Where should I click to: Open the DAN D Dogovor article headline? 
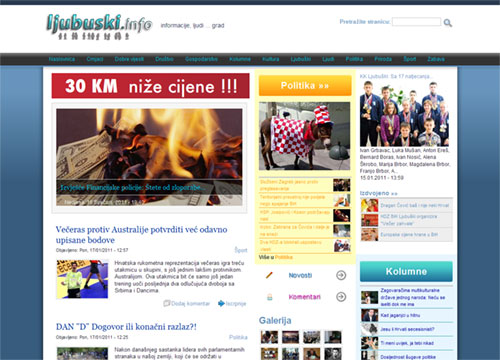(x=126, y=327)
